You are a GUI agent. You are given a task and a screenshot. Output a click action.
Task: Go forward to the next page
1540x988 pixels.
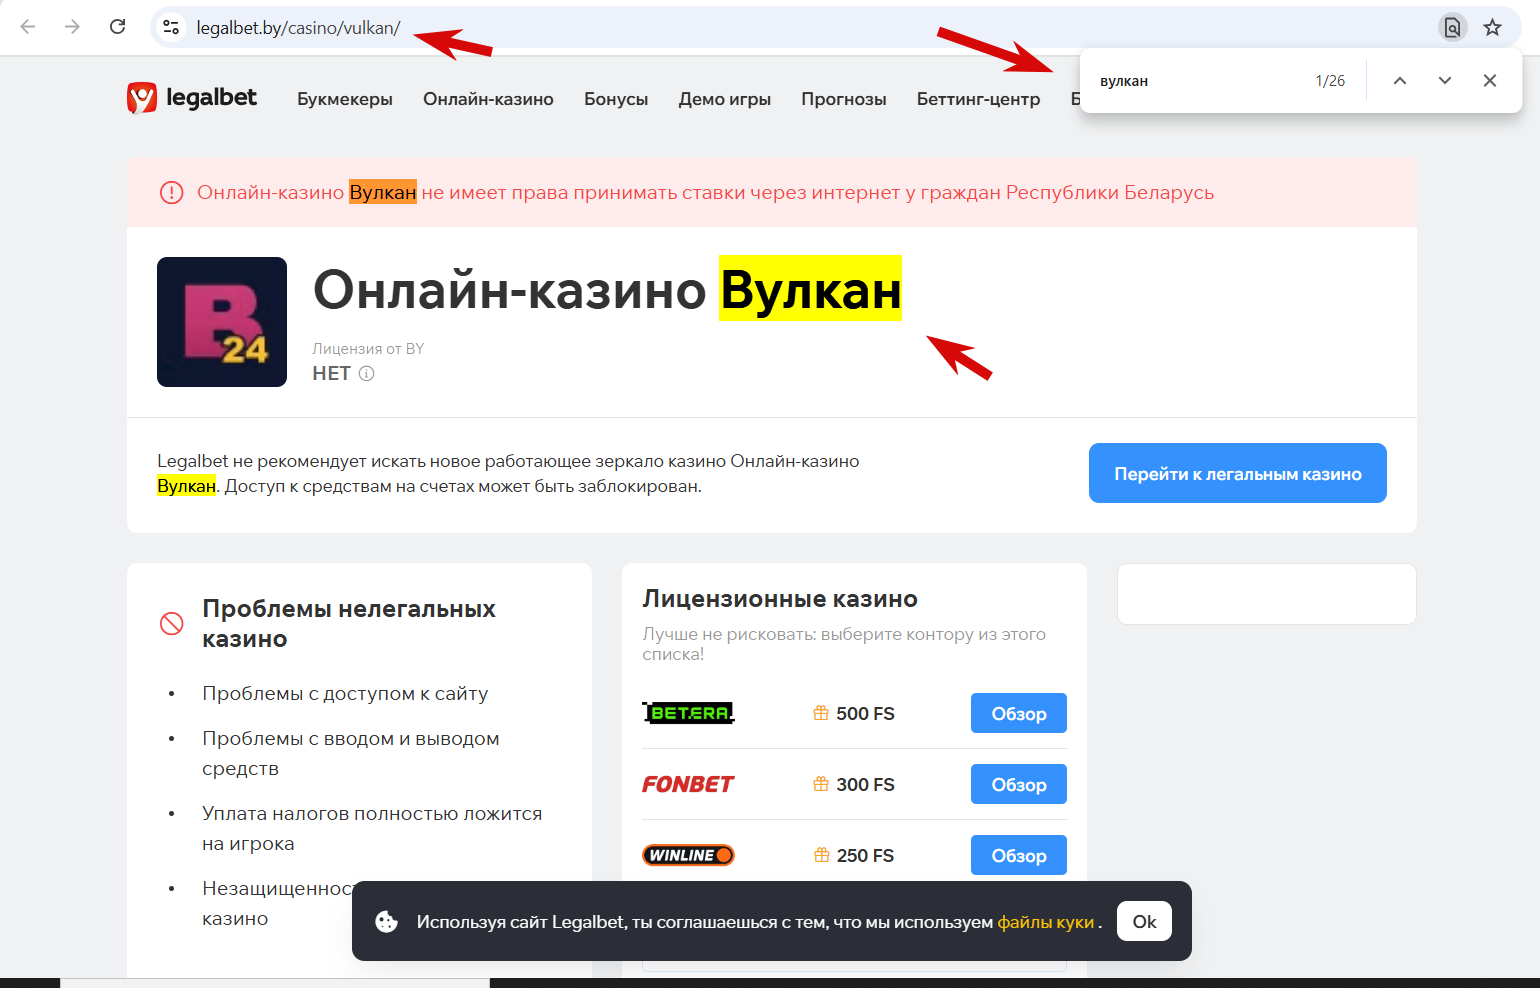click(72, 27)
